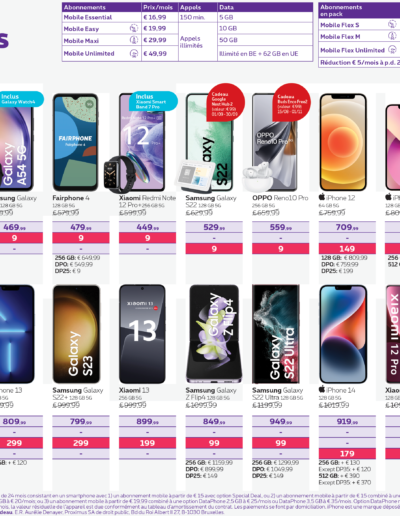Click the icon next to Mobile Easy
Image resolution: width=400 pixels, height=516 pixels.
134,28
